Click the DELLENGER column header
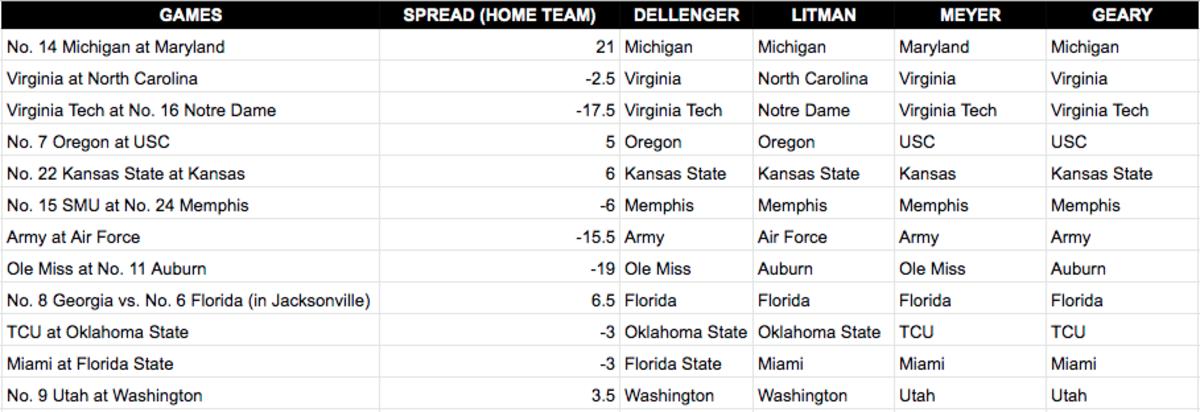The image size is (1200, 412). point(686,15)
